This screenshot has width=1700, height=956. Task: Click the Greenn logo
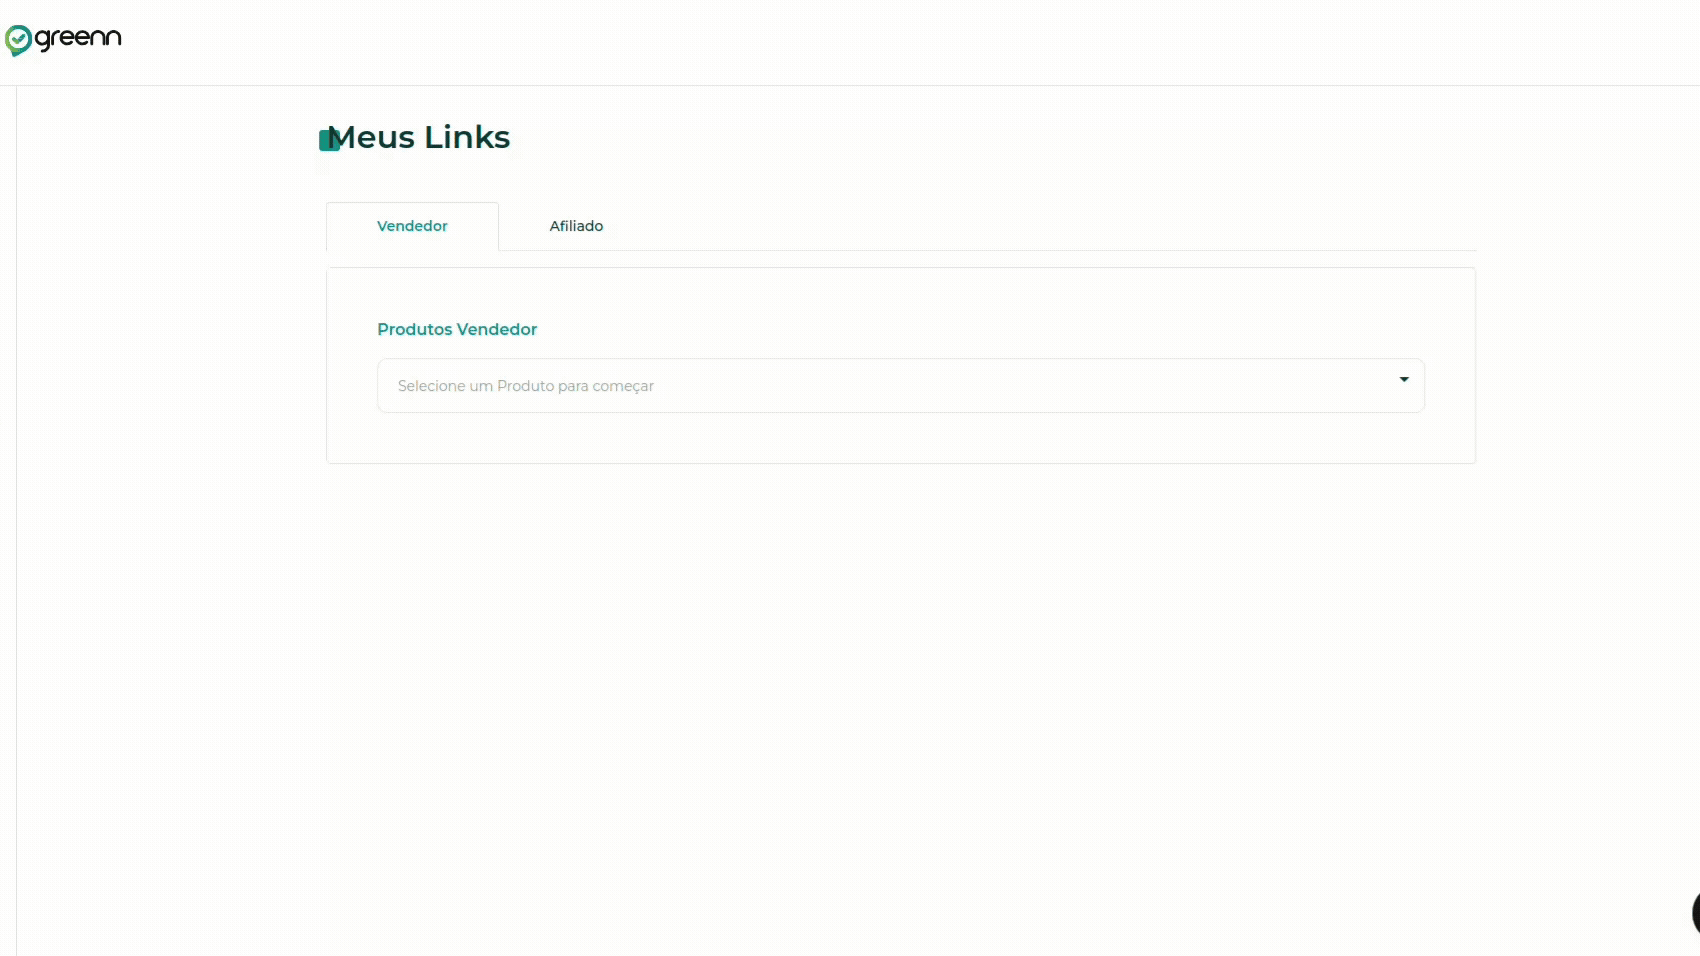tap(63, 40)
